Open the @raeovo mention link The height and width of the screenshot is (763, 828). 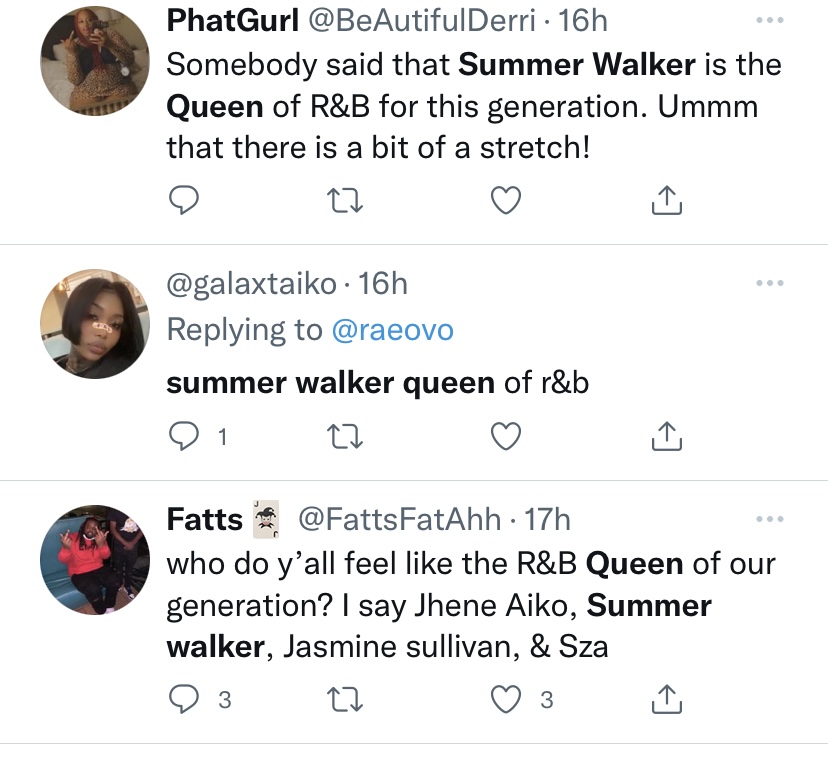tap(392, 331)
